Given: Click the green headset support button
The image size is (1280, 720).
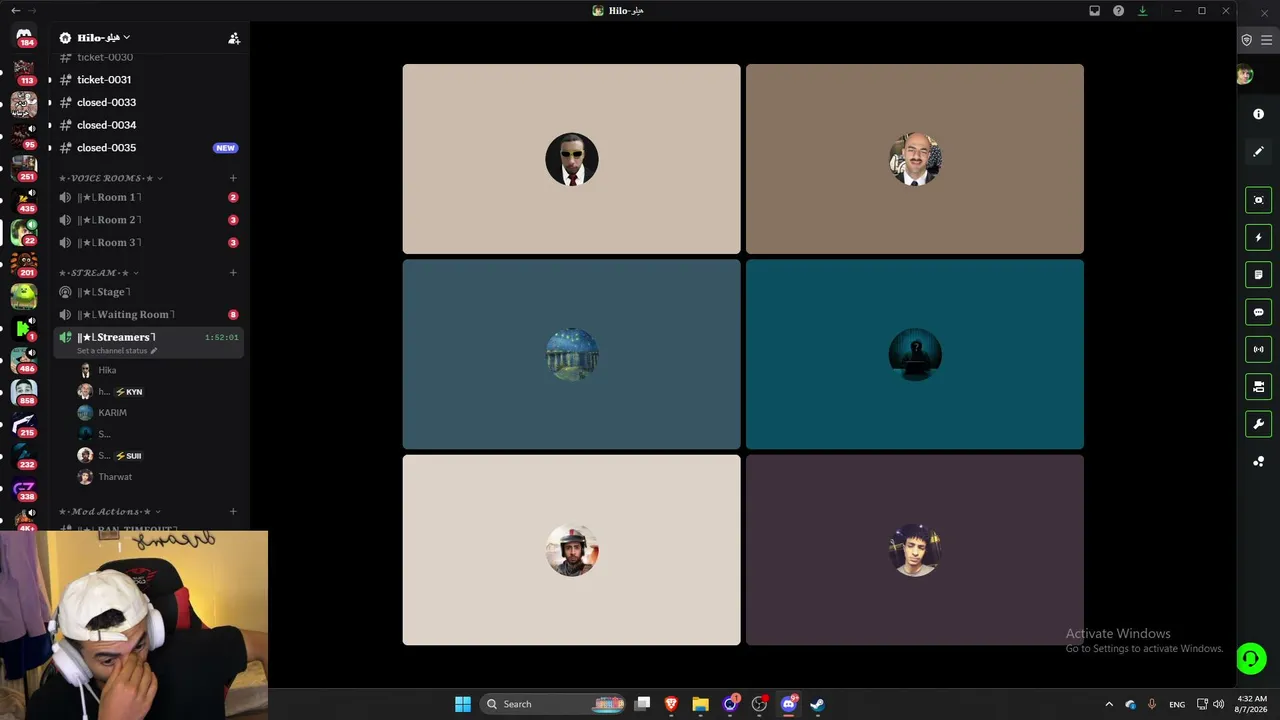Looking at the screenshot, I should click(x=1251, y=658).
